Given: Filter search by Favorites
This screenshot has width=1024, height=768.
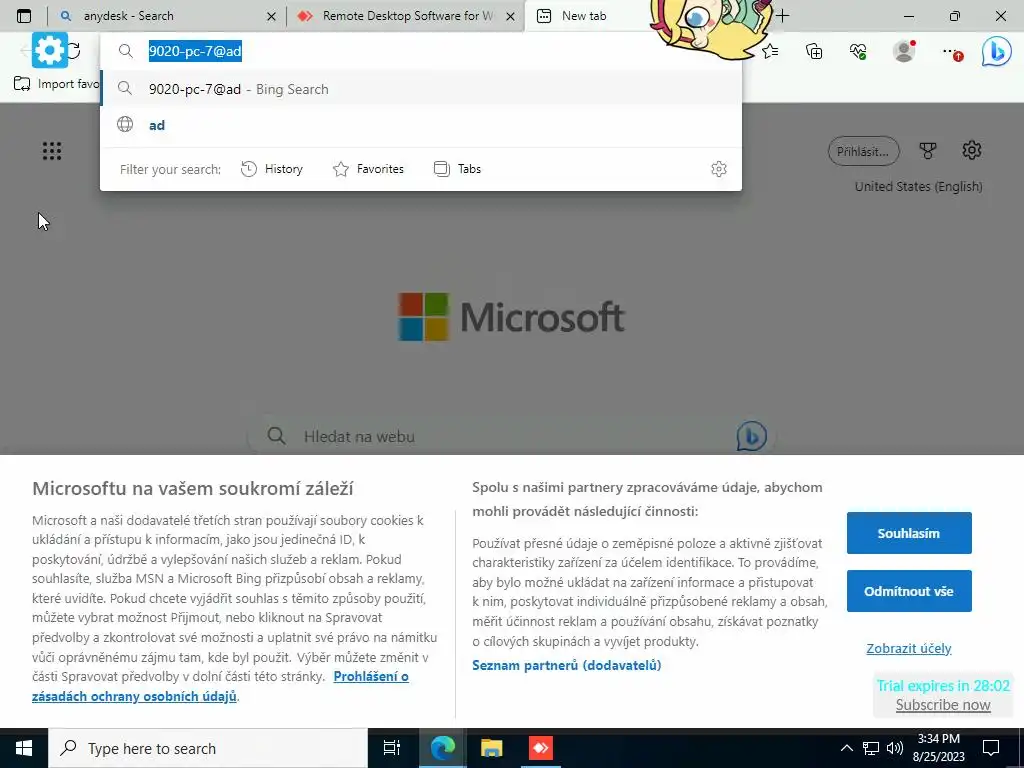Looking at the screenshot, I should (368, 169).
